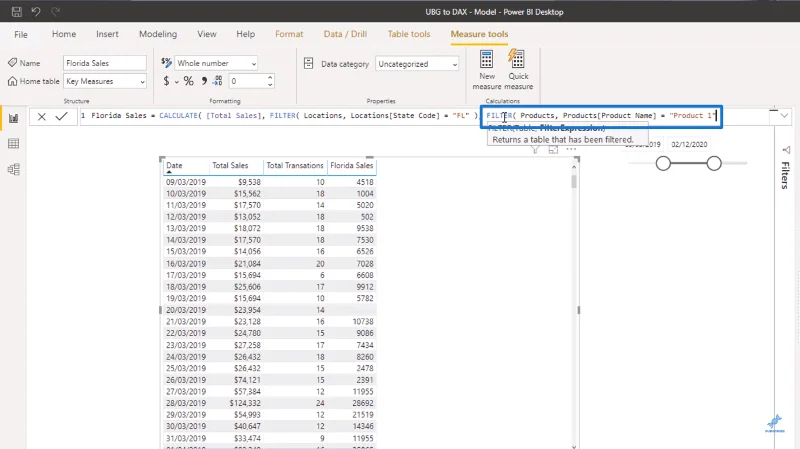Increase decimal places stepper arrow

pos(270,78)
